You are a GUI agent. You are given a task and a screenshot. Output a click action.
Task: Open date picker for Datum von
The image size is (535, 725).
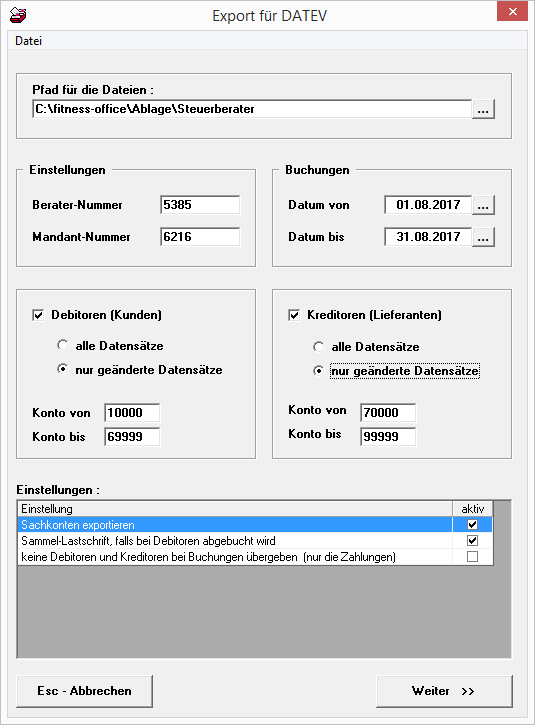click(483, 205)
